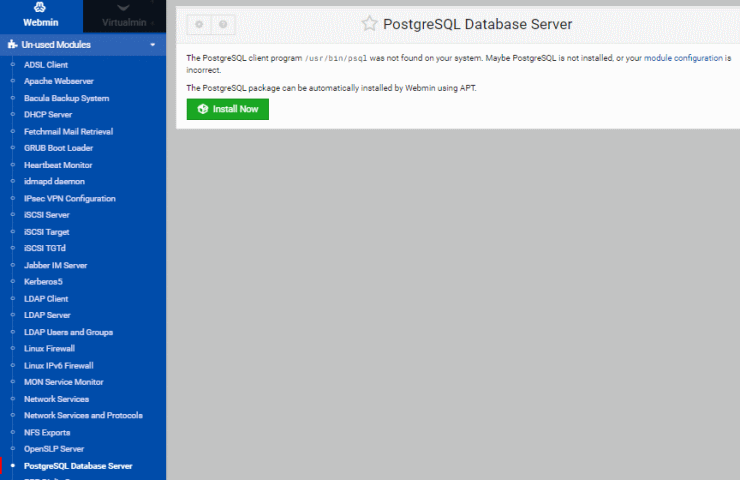Open Heartbeat Monitor module
The width and height of the screenshot is (740, 480).
[58, 165]
